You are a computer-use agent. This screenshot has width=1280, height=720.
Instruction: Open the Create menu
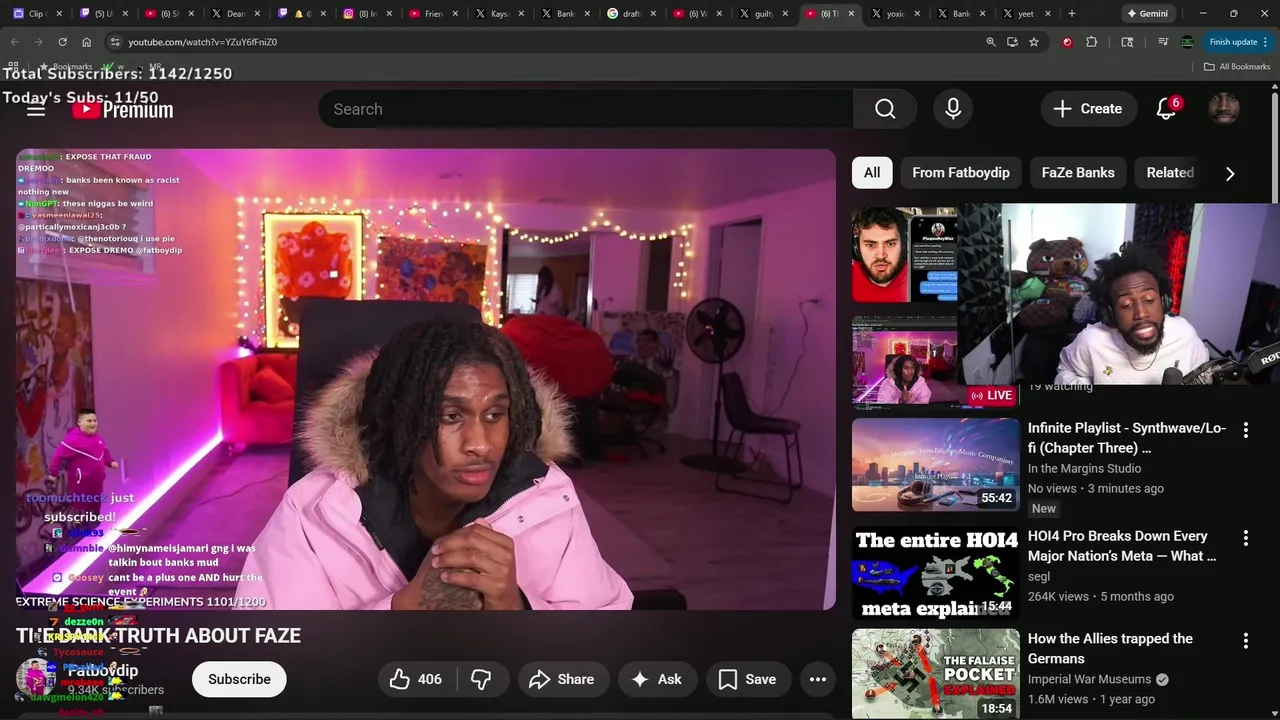(1088, 109)
